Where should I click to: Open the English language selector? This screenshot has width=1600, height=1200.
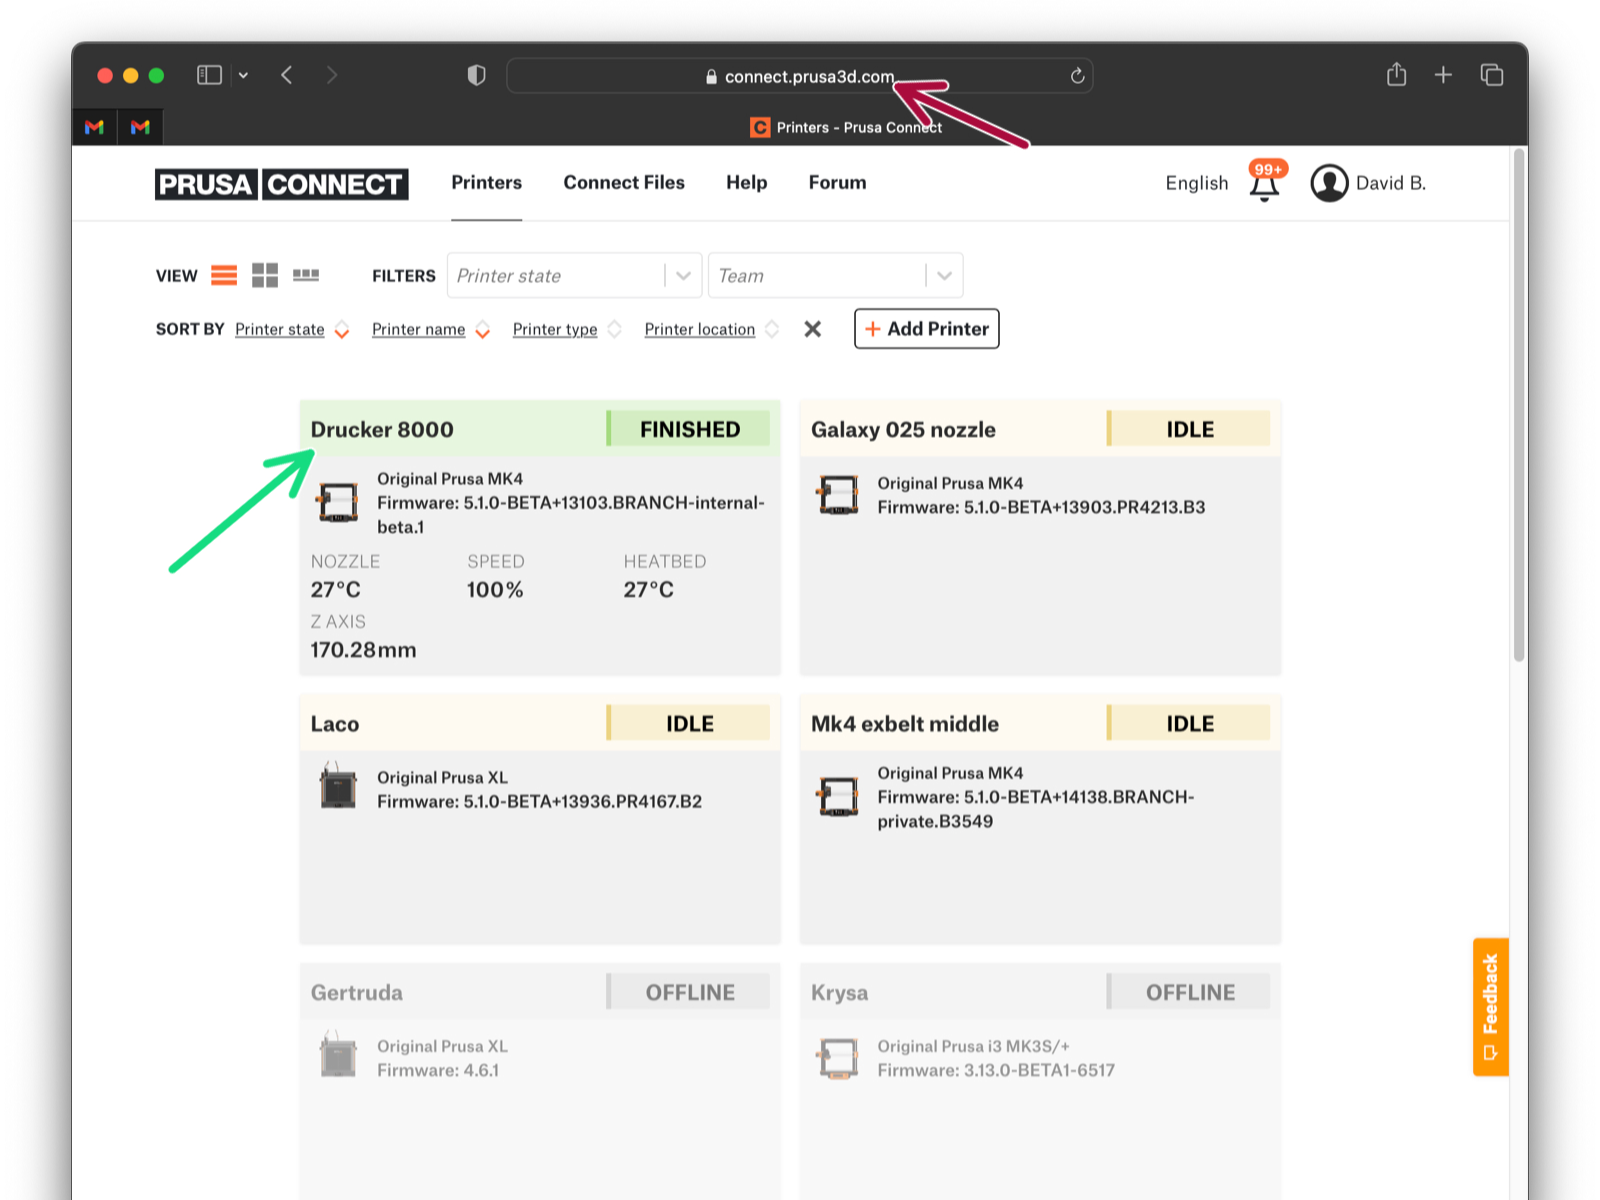(x=1197, y=183)
